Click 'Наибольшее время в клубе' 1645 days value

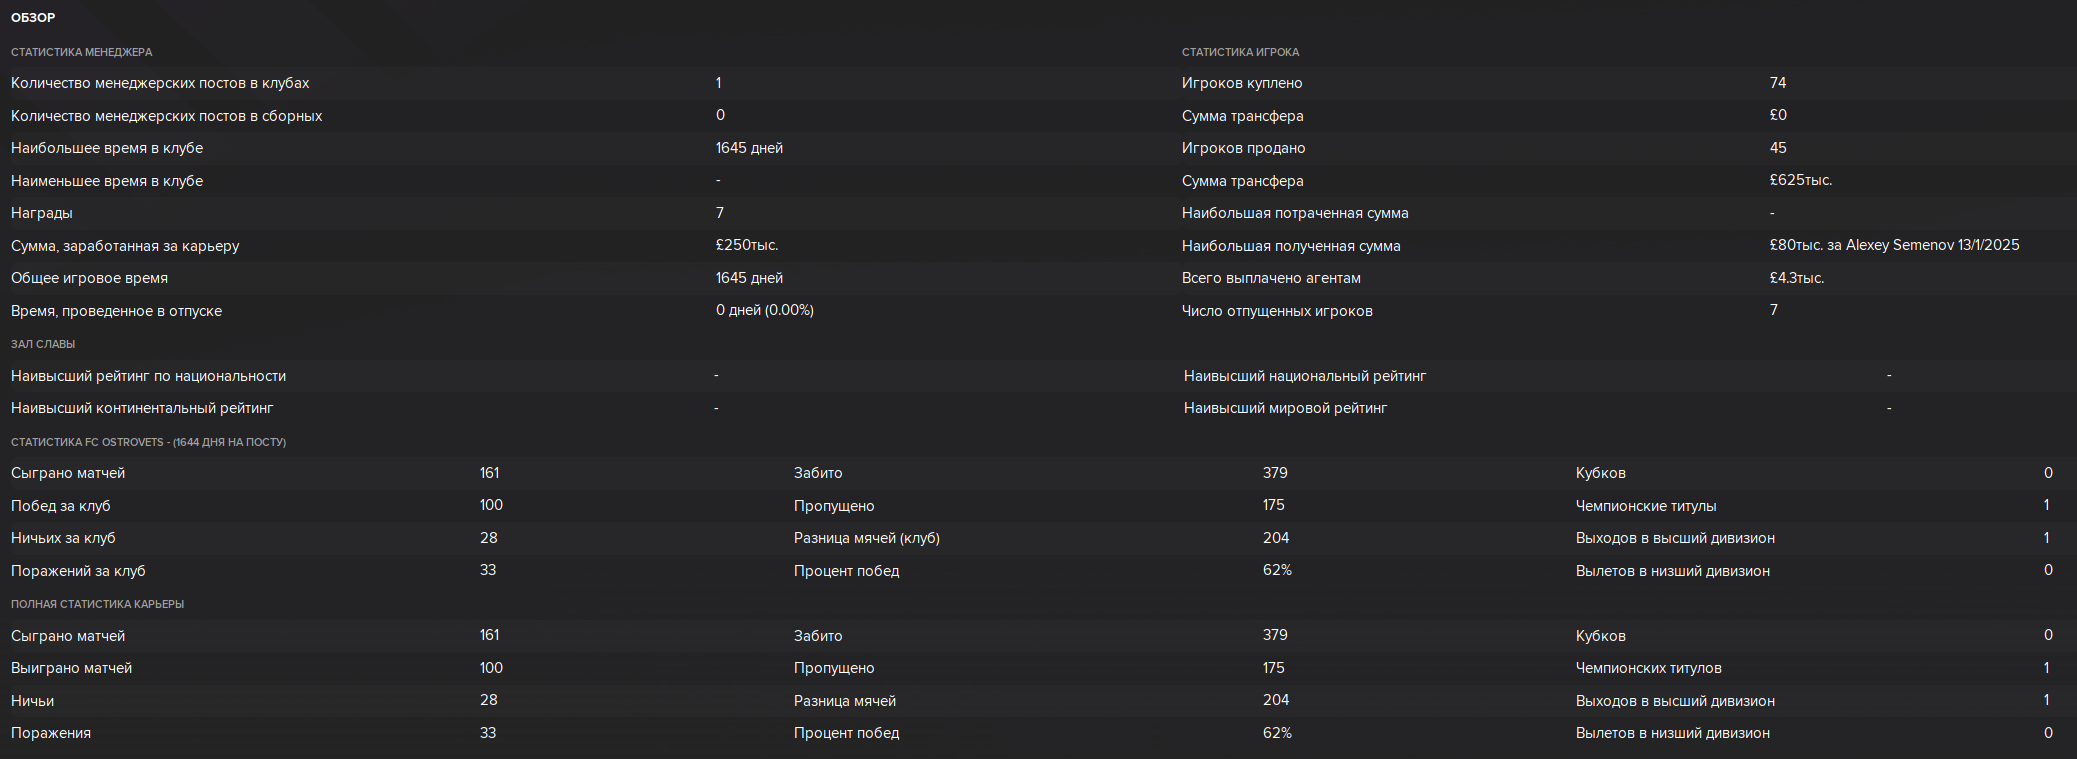[749, 148]
